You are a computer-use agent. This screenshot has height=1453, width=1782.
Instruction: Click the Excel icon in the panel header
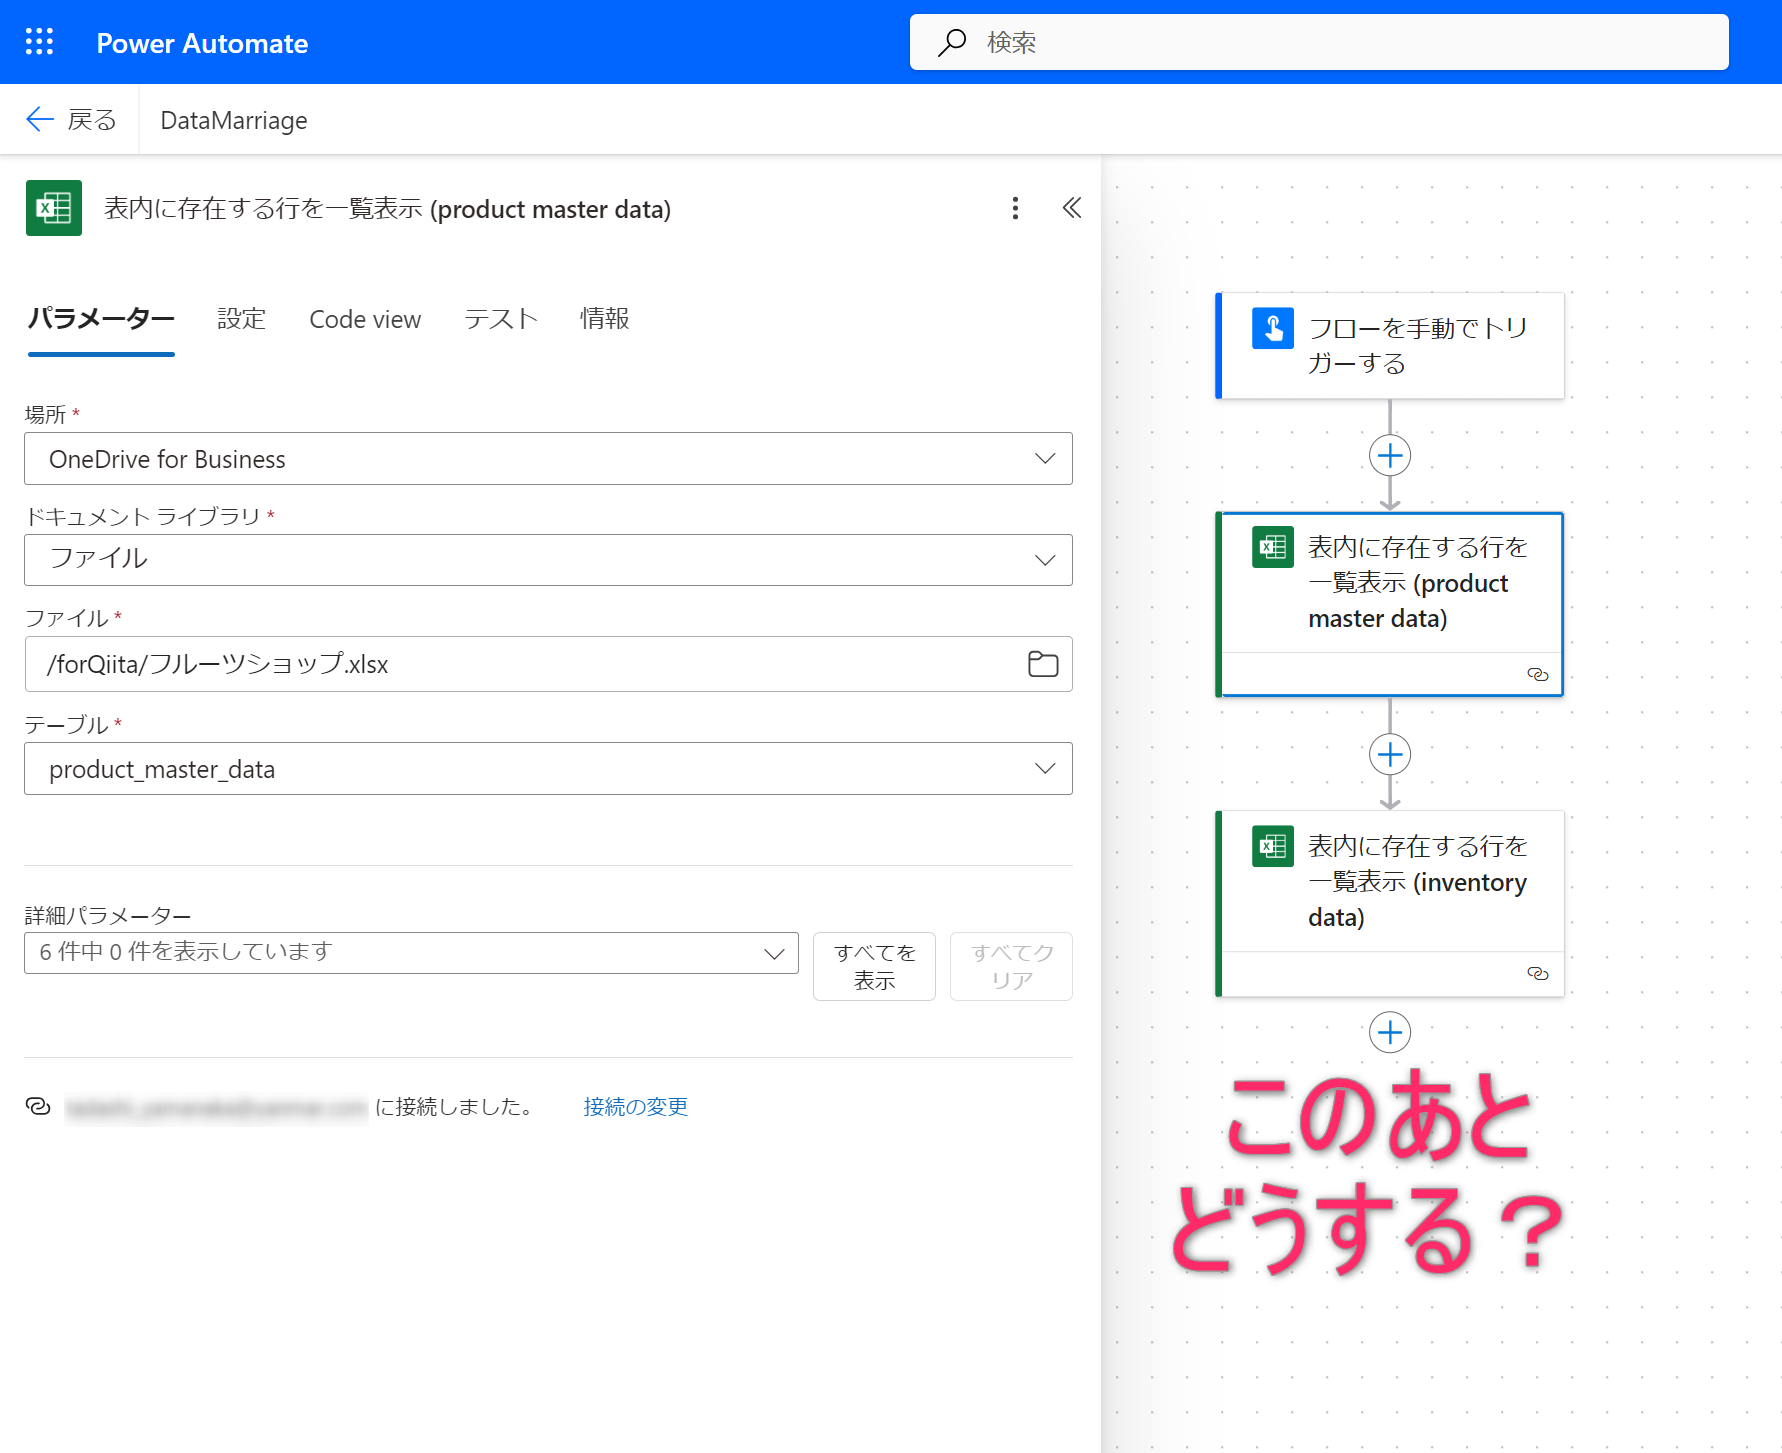pyautogui.click(x=54, y=208)
